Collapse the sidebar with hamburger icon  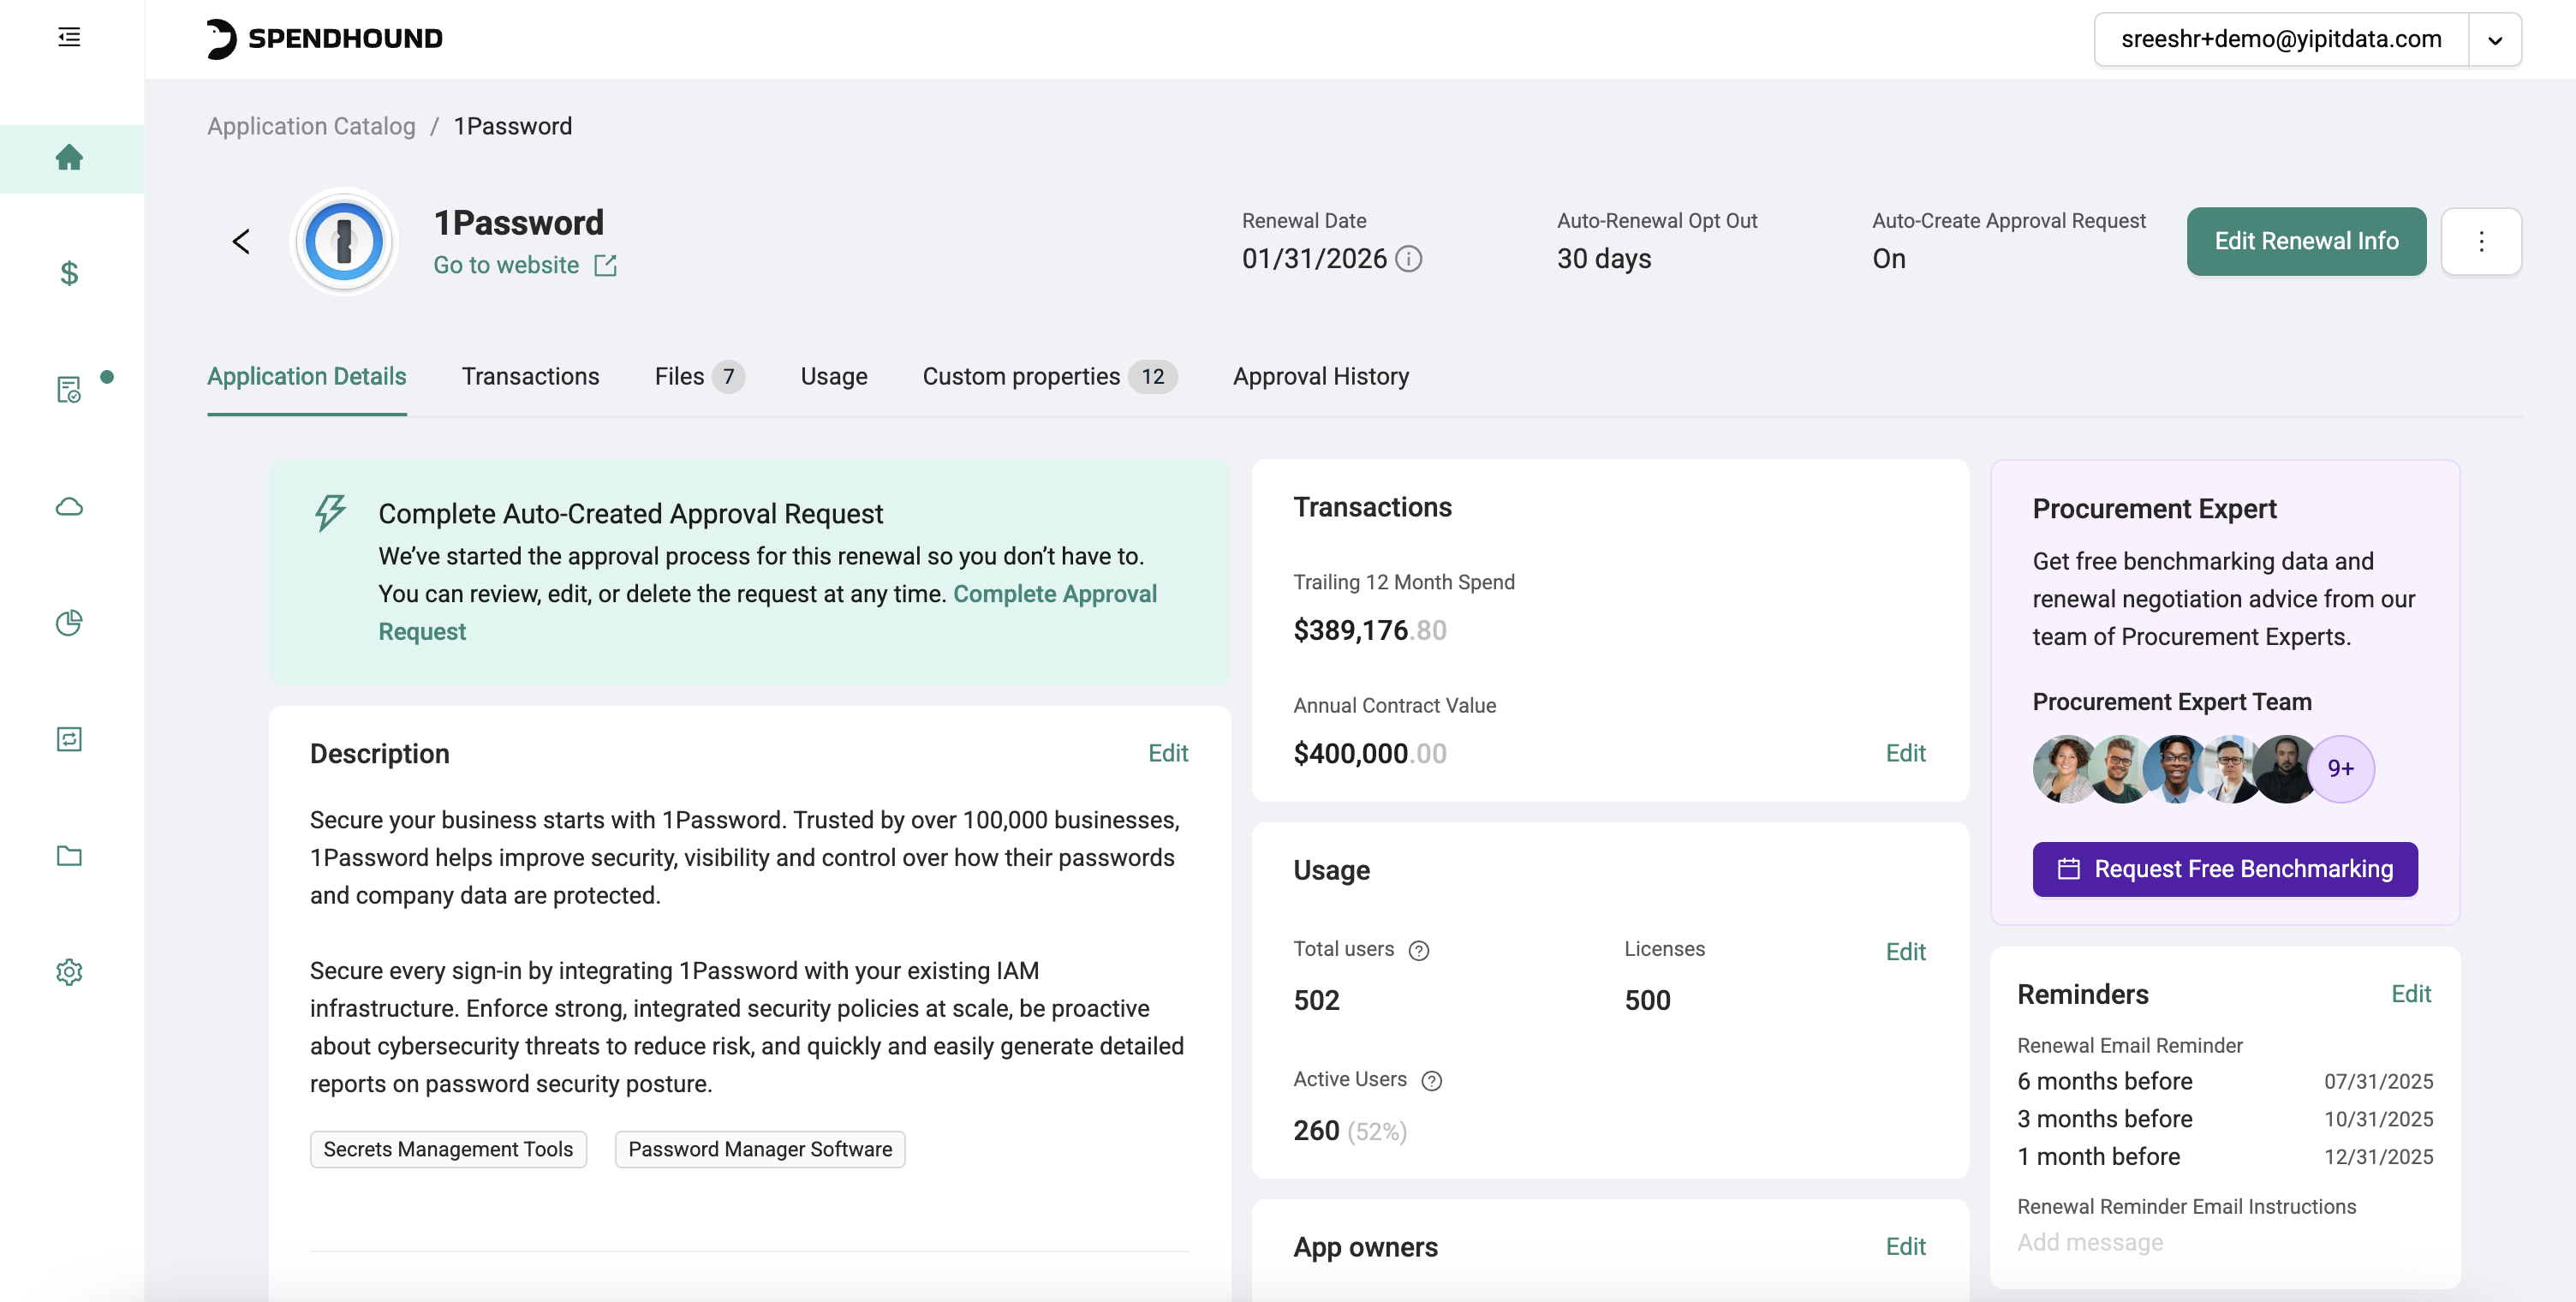coord(69,38)
